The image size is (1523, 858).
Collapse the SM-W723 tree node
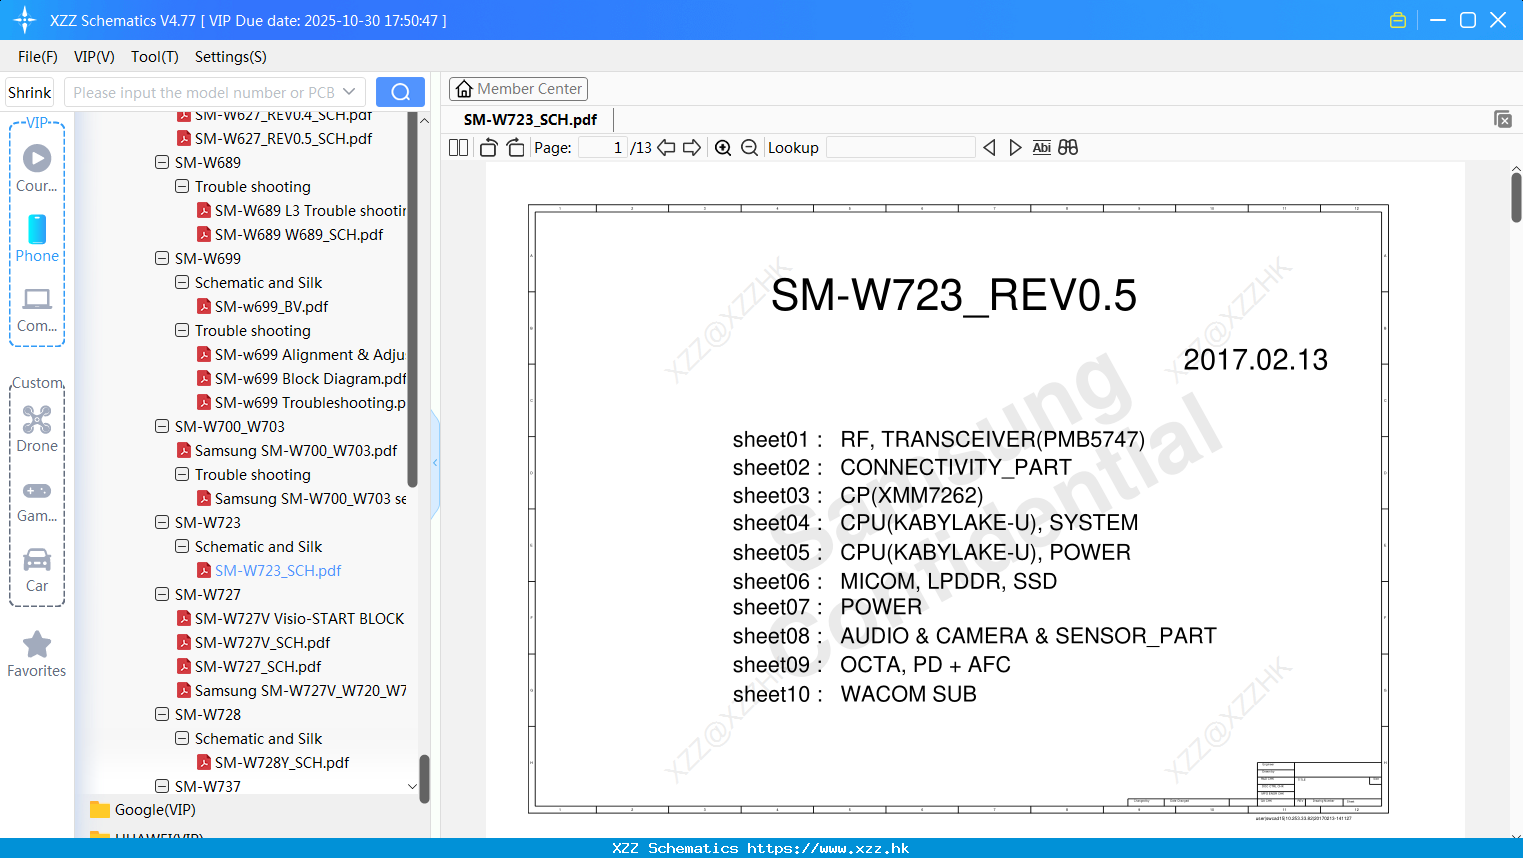click(x=162, y=522)
